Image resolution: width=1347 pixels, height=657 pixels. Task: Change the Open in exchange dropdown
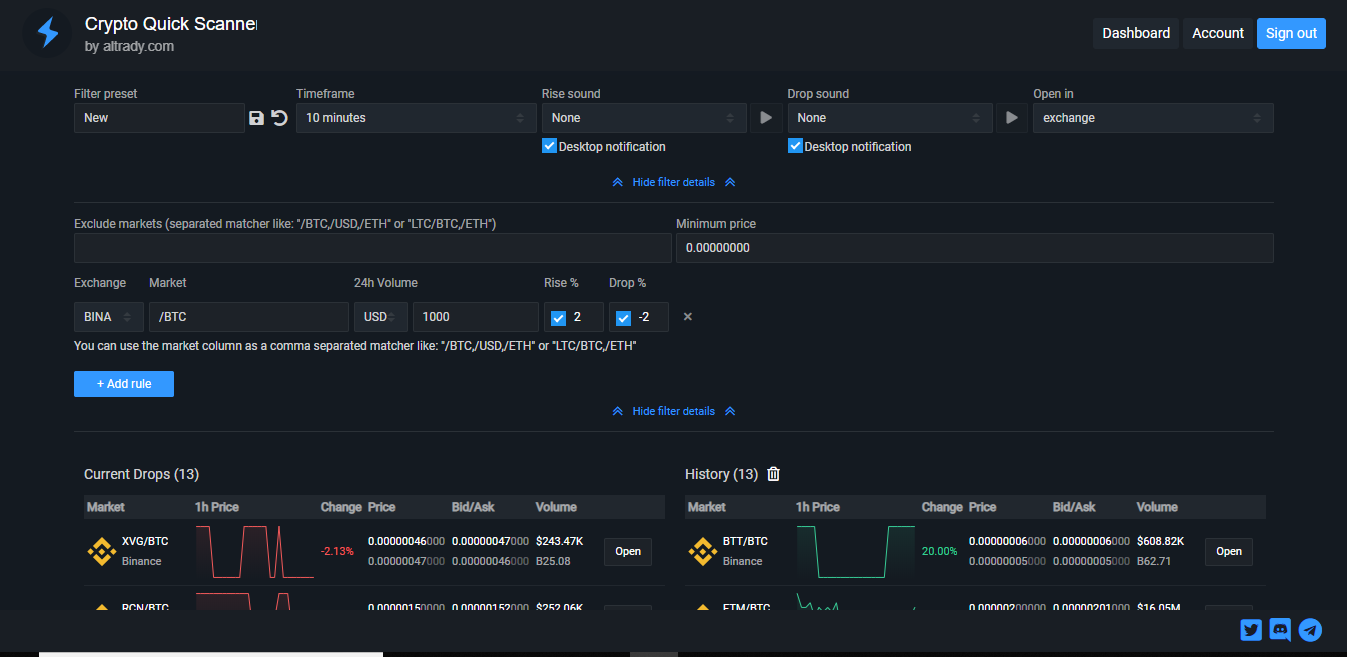pos(1152,117)
